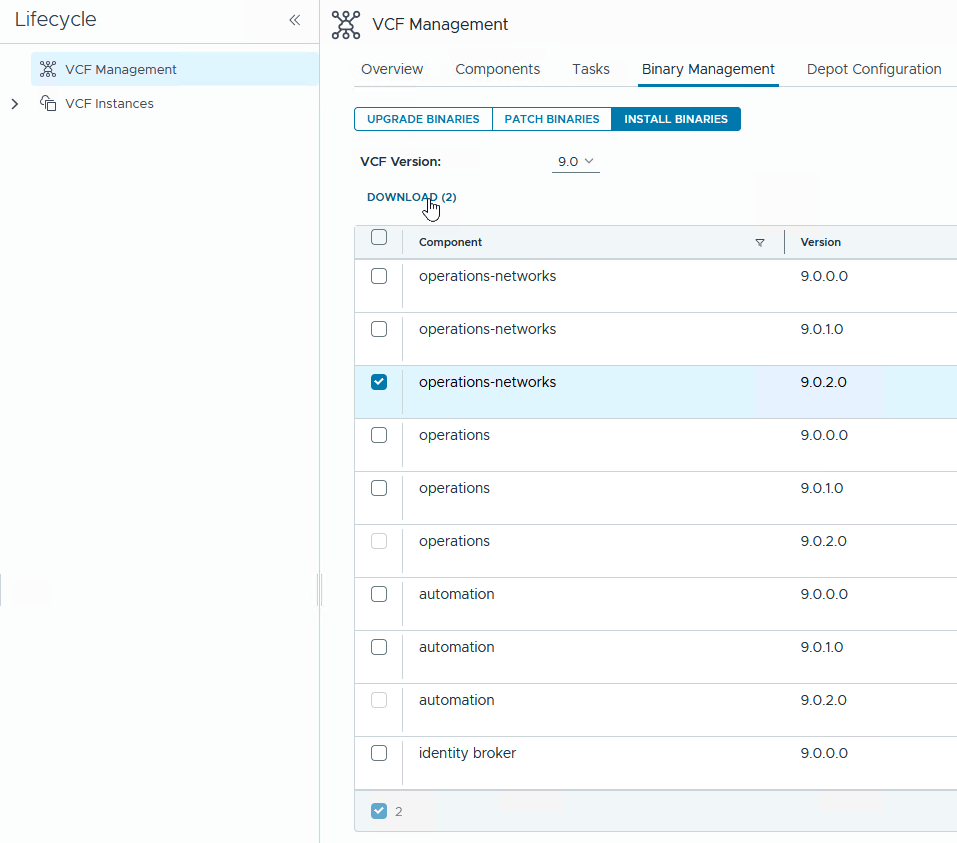Click the Download (2) link
Viewport: 957px width, 843px height.
(411, 197)
